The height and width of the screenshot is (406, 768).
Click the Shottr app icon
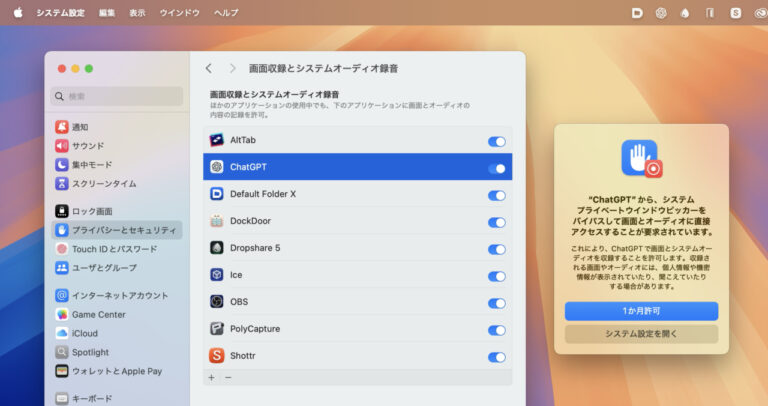pyautogui.click(x=216, y=355)
